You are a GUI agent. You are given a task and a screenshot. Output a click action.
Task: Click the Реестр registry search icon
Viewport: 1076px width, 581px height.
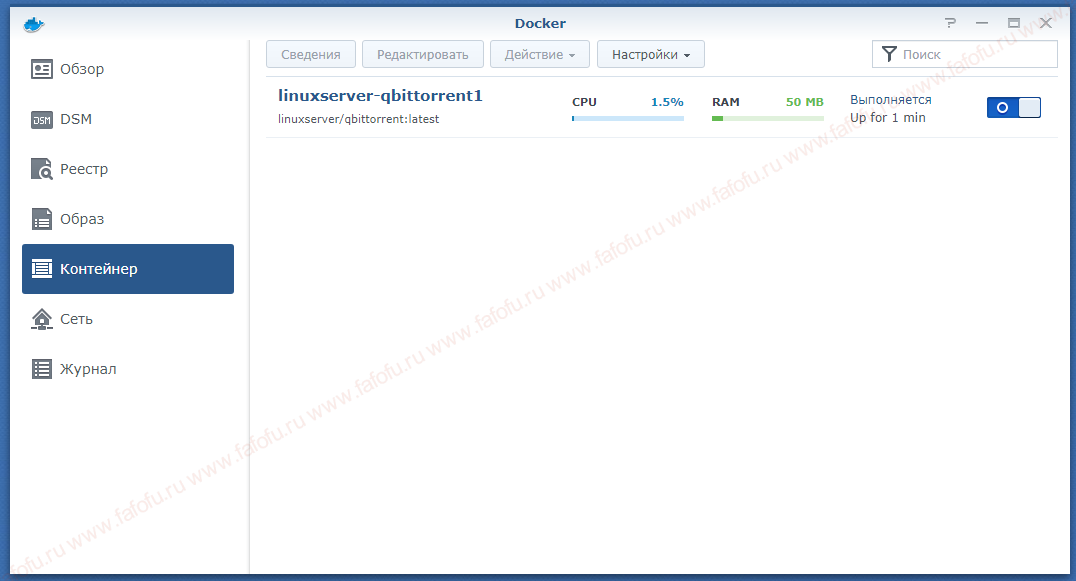(x=42, y=169)
